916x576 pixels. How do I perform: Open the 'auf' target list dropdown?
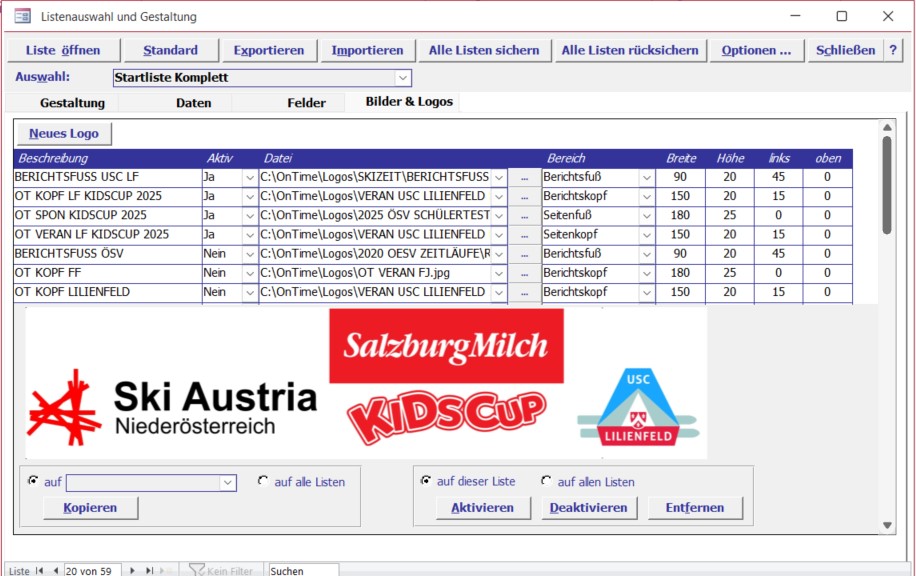pyautogui.click(x=227, y=483)
